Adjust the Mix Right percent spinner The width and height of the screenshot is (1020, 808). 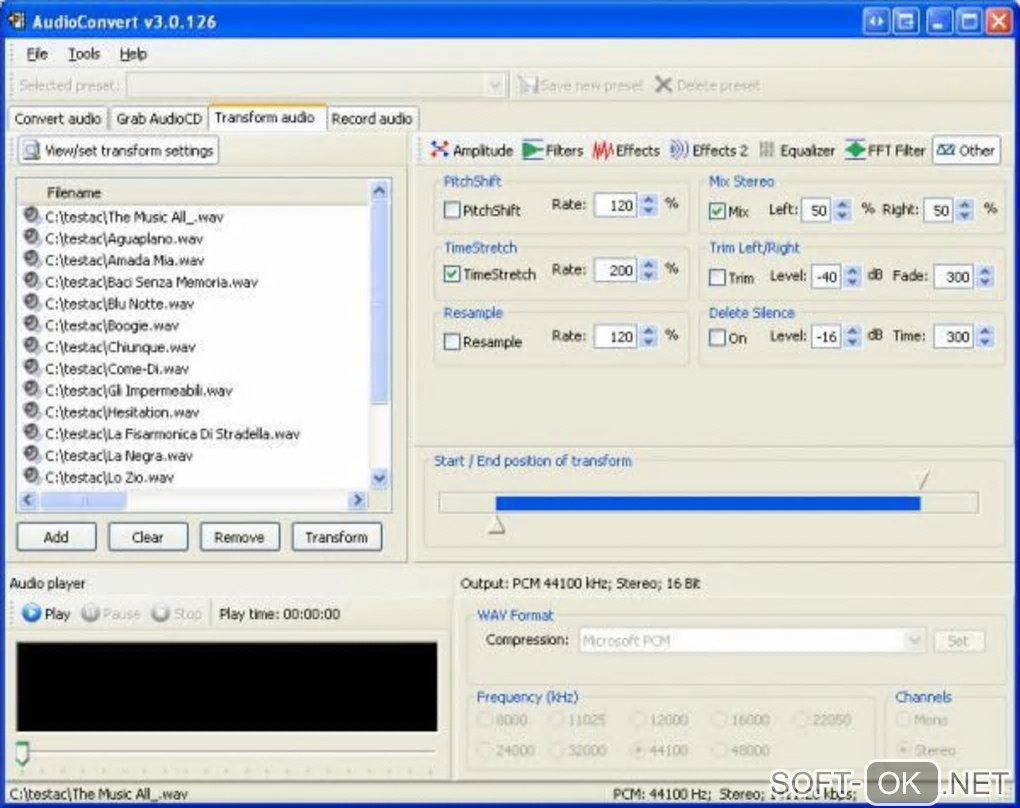click(965, 209)
